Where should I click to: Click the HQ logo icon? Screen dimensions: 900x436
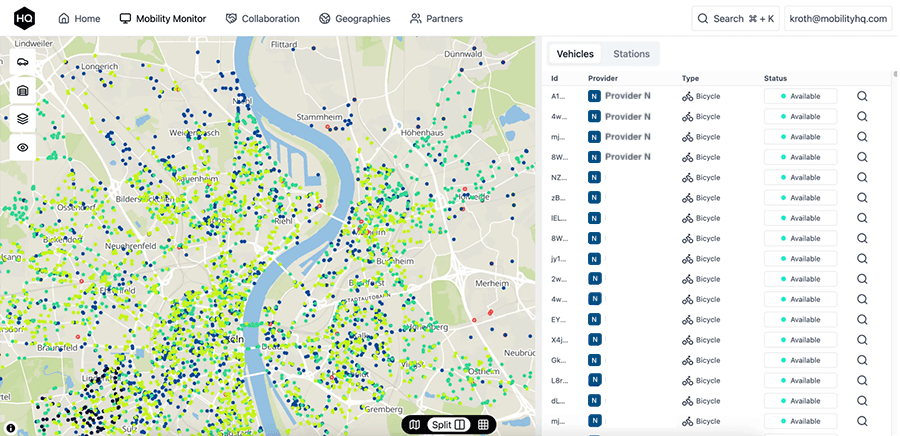point(23,19)
